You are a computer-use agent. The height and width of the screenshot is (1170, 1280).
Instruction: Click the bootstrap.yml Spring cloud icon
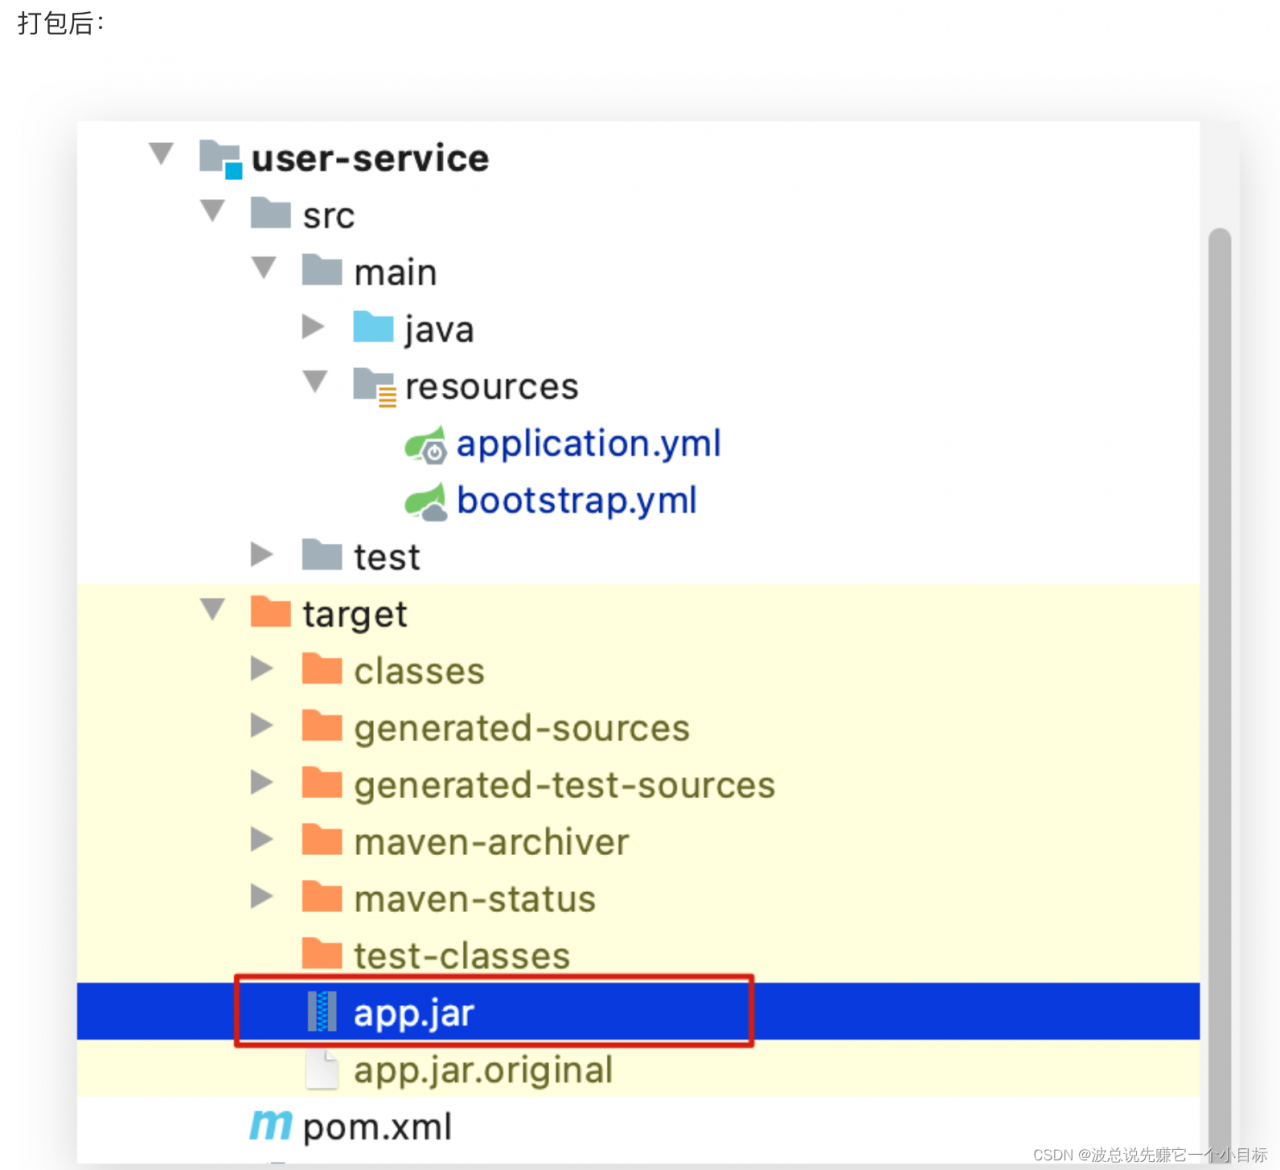(x=425, y=501)
